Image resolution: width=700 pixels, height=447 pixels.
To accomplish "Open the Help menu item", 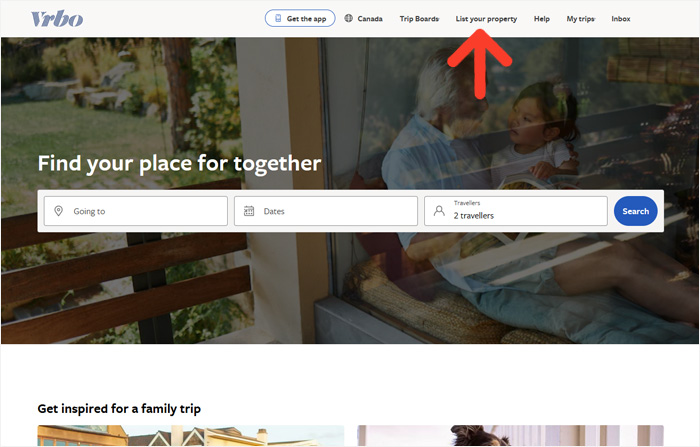I will point(542,19).
